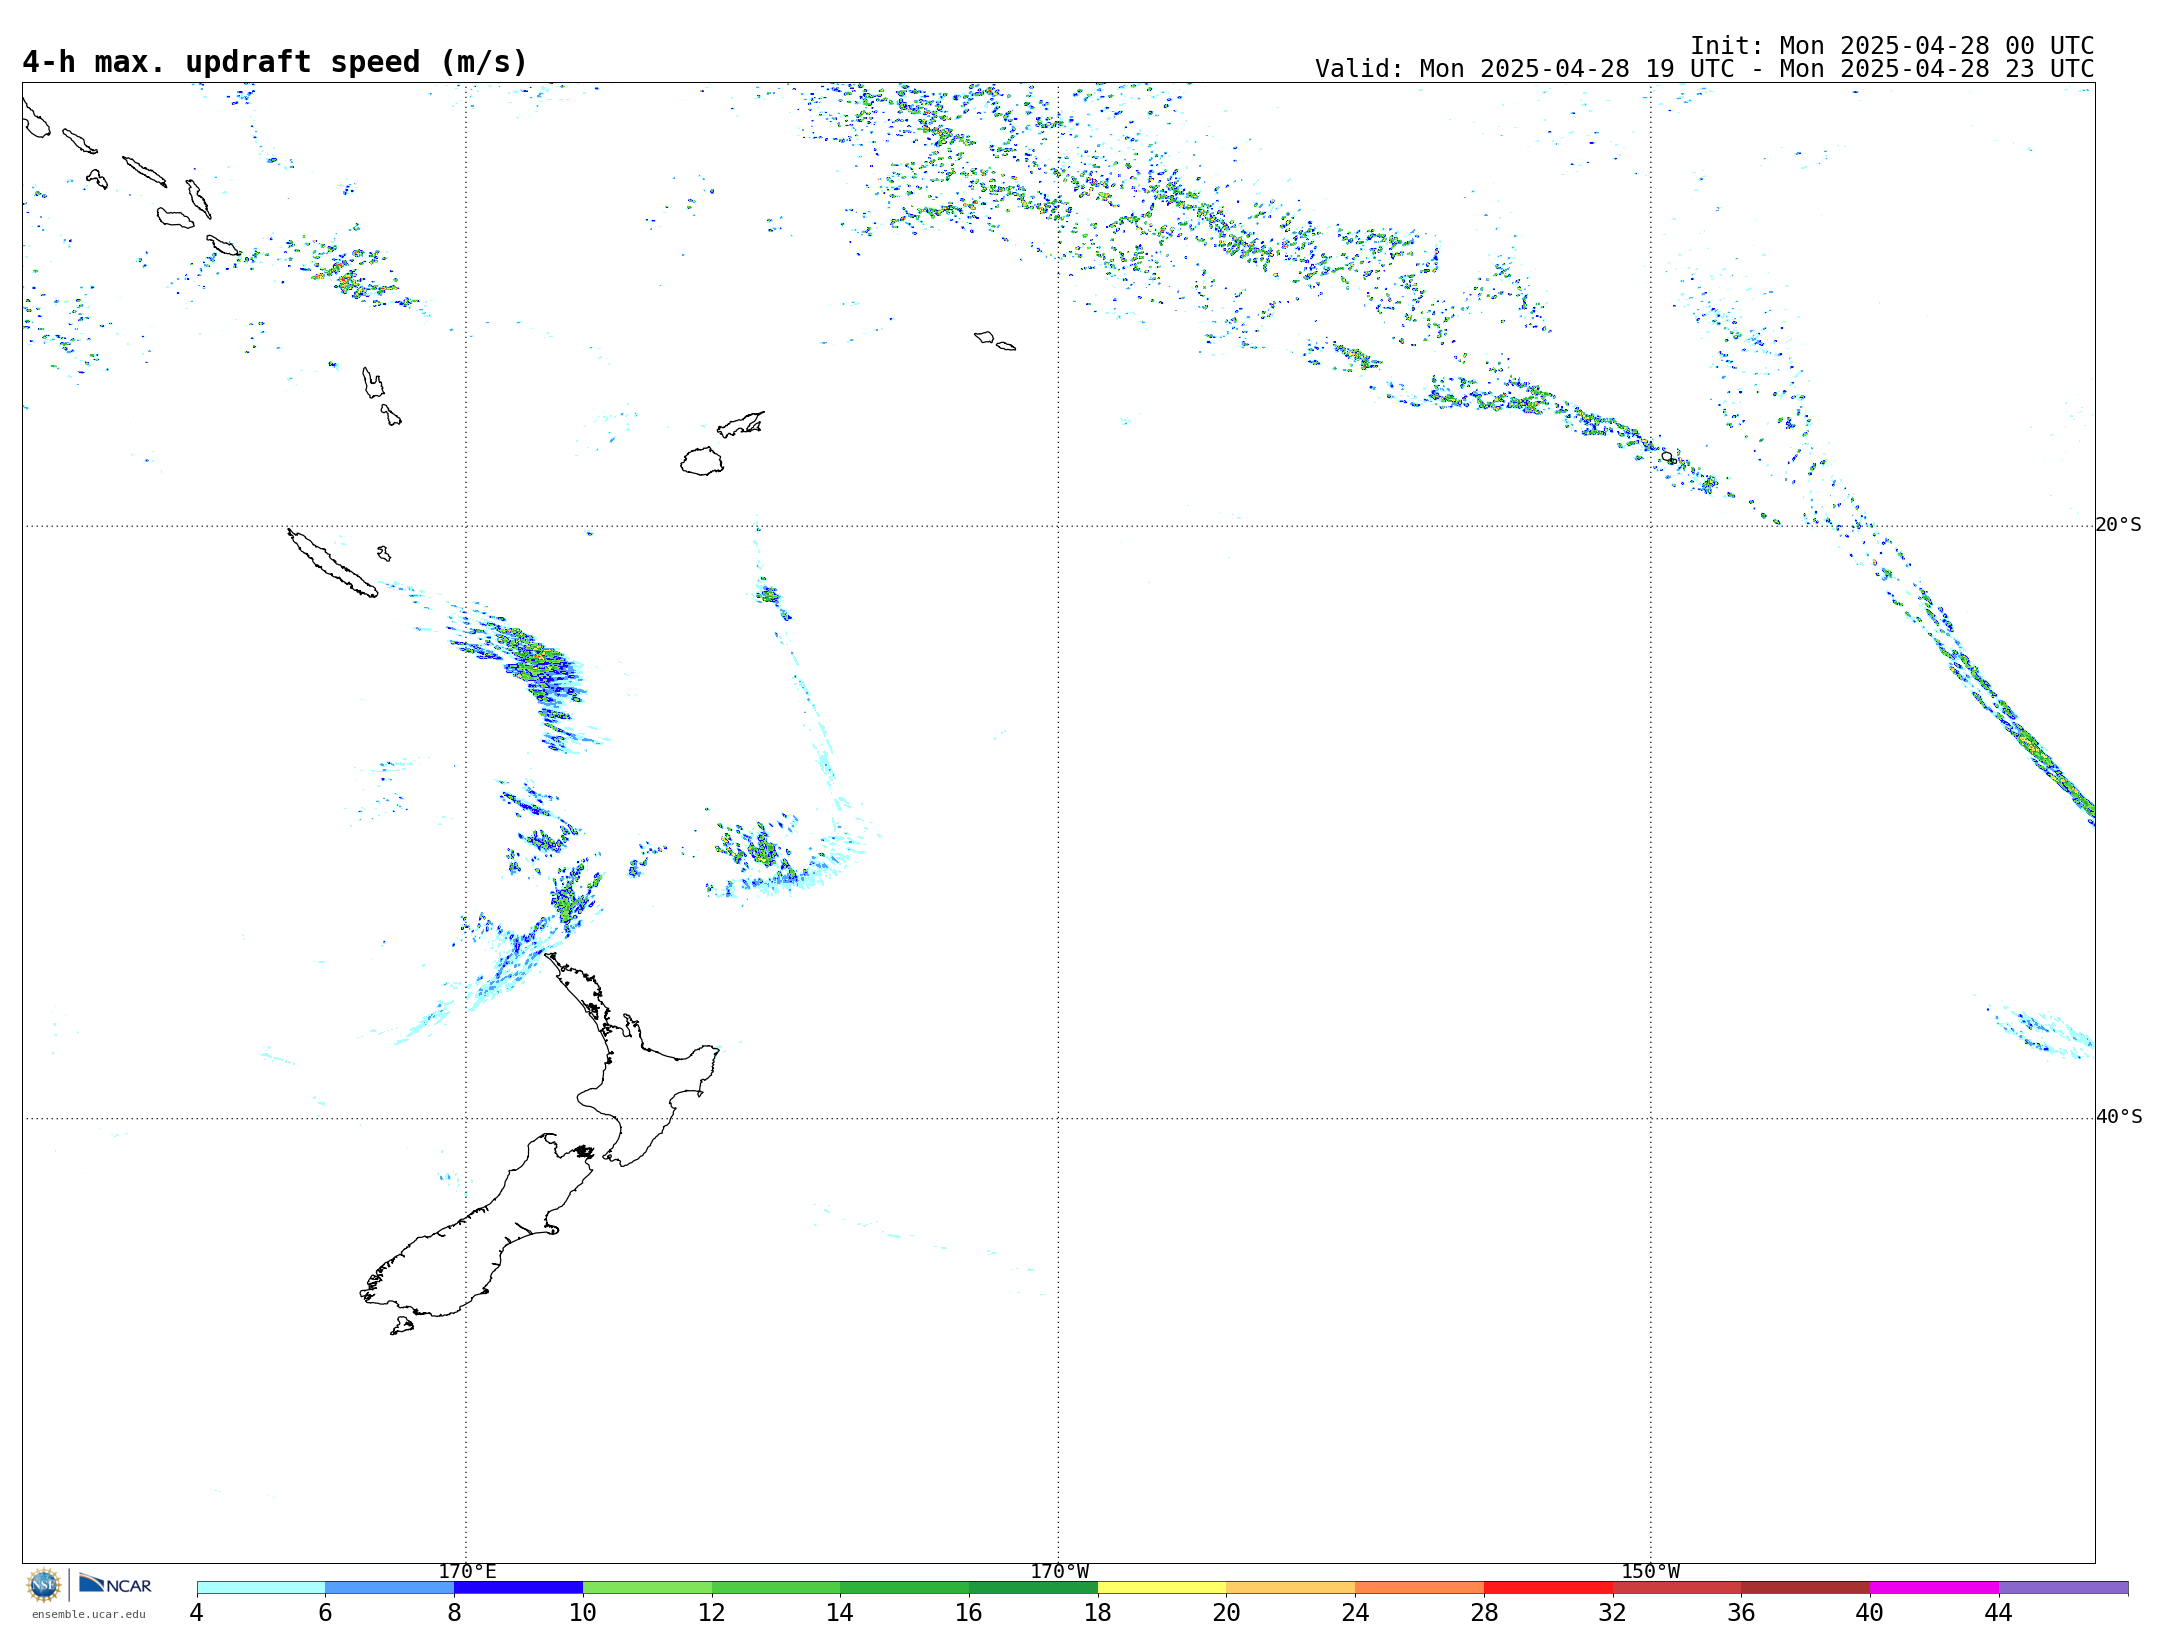The image size is (2160, 1626).
Task: Click the 40°S latitude label
Action: pos(2118,1117)
